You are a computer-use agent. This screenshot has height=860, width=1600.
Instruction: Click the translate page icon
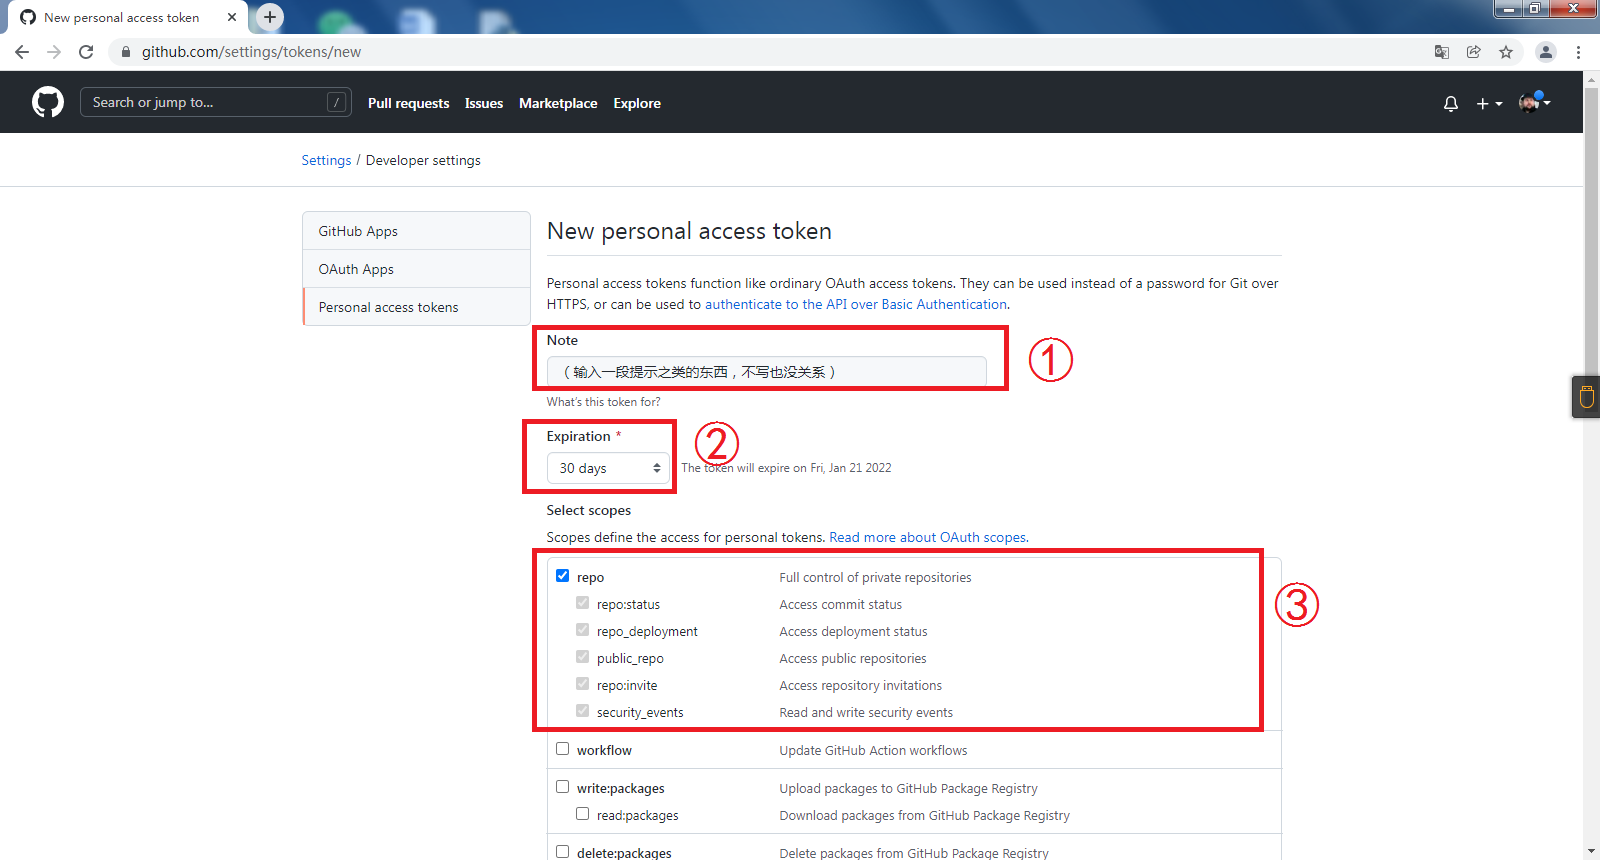1442,52
